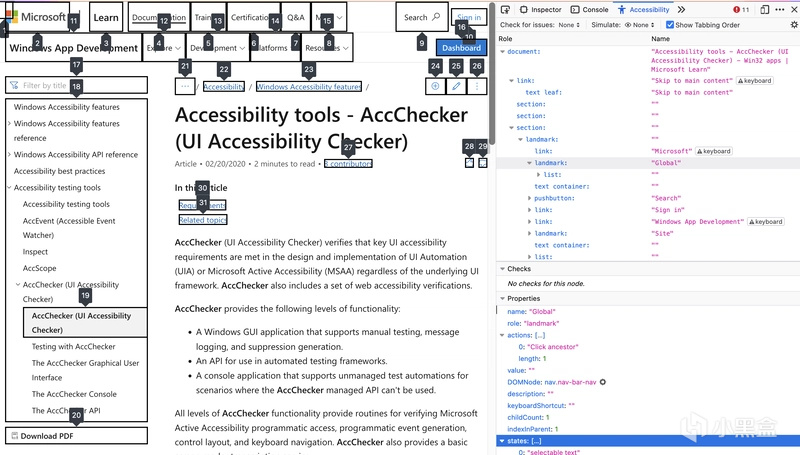Click the page vertical scrollbar thumb
Viewport: 800px width, 455px height.
[x=492, y=74]
